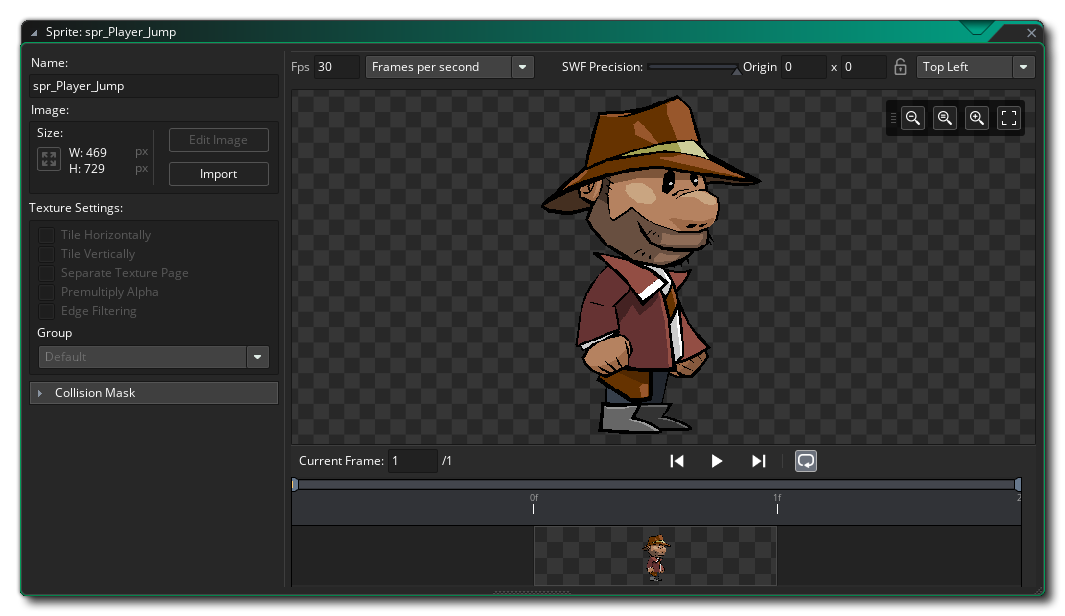
Task: Close the spr_Player_Jump sprite window
Action: [1031, 33]
